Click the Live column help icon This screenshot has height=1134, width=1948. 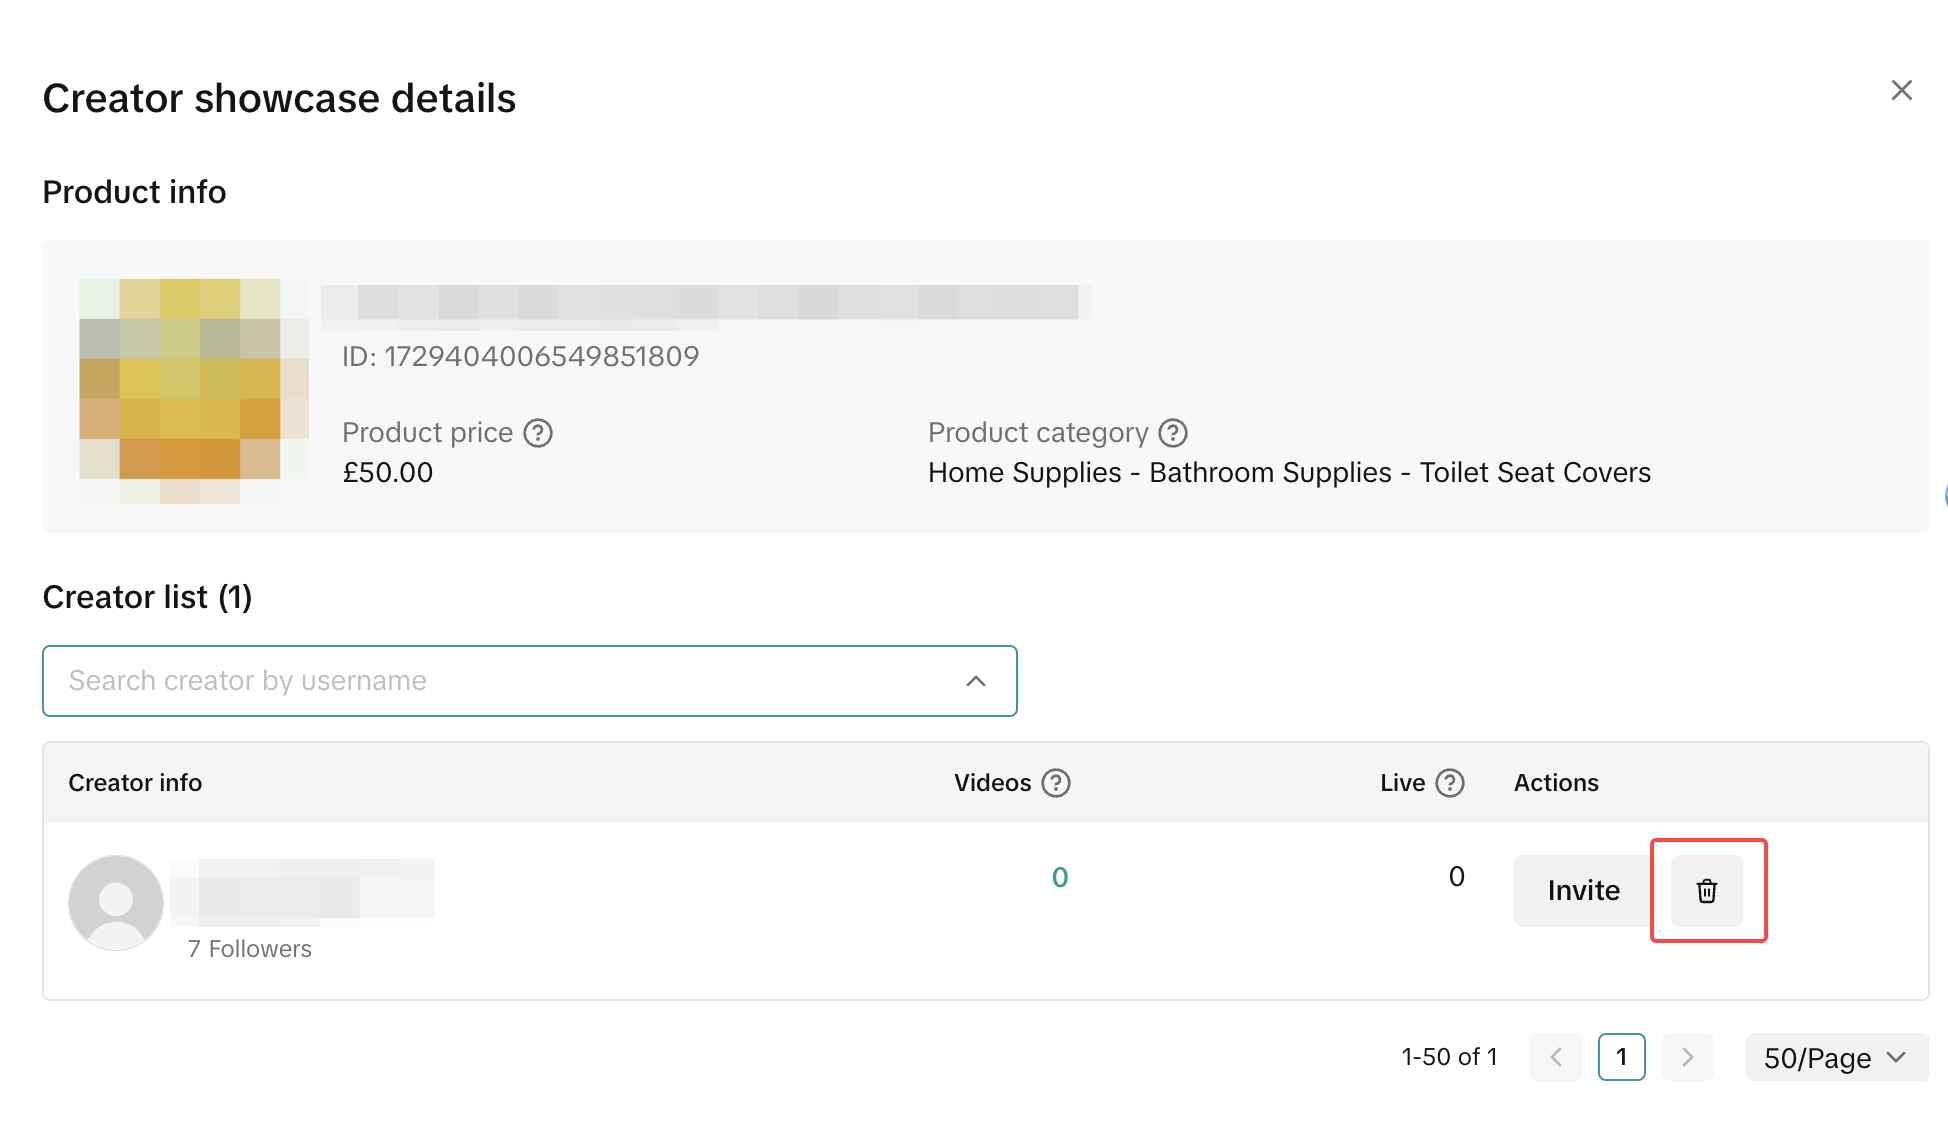[1449, 783]
